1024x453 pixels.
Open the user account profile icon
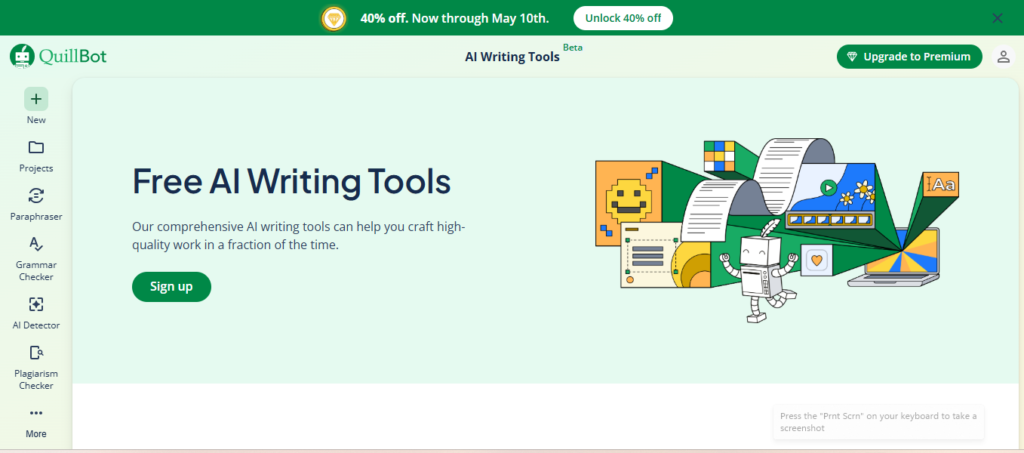[1003, 57]
